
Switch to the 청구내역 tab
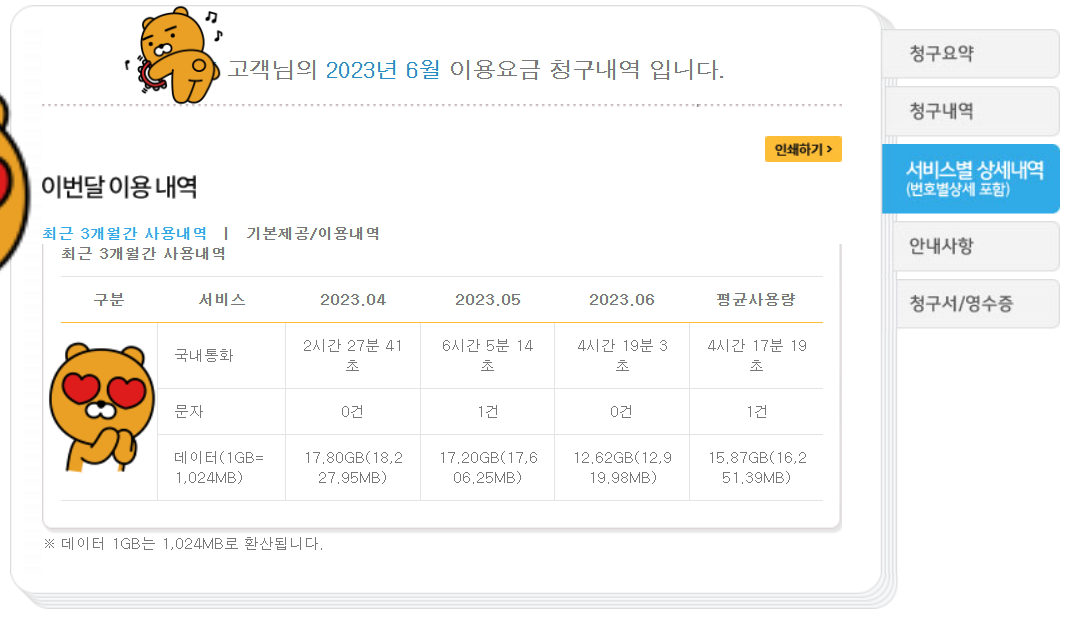[972, 111]
